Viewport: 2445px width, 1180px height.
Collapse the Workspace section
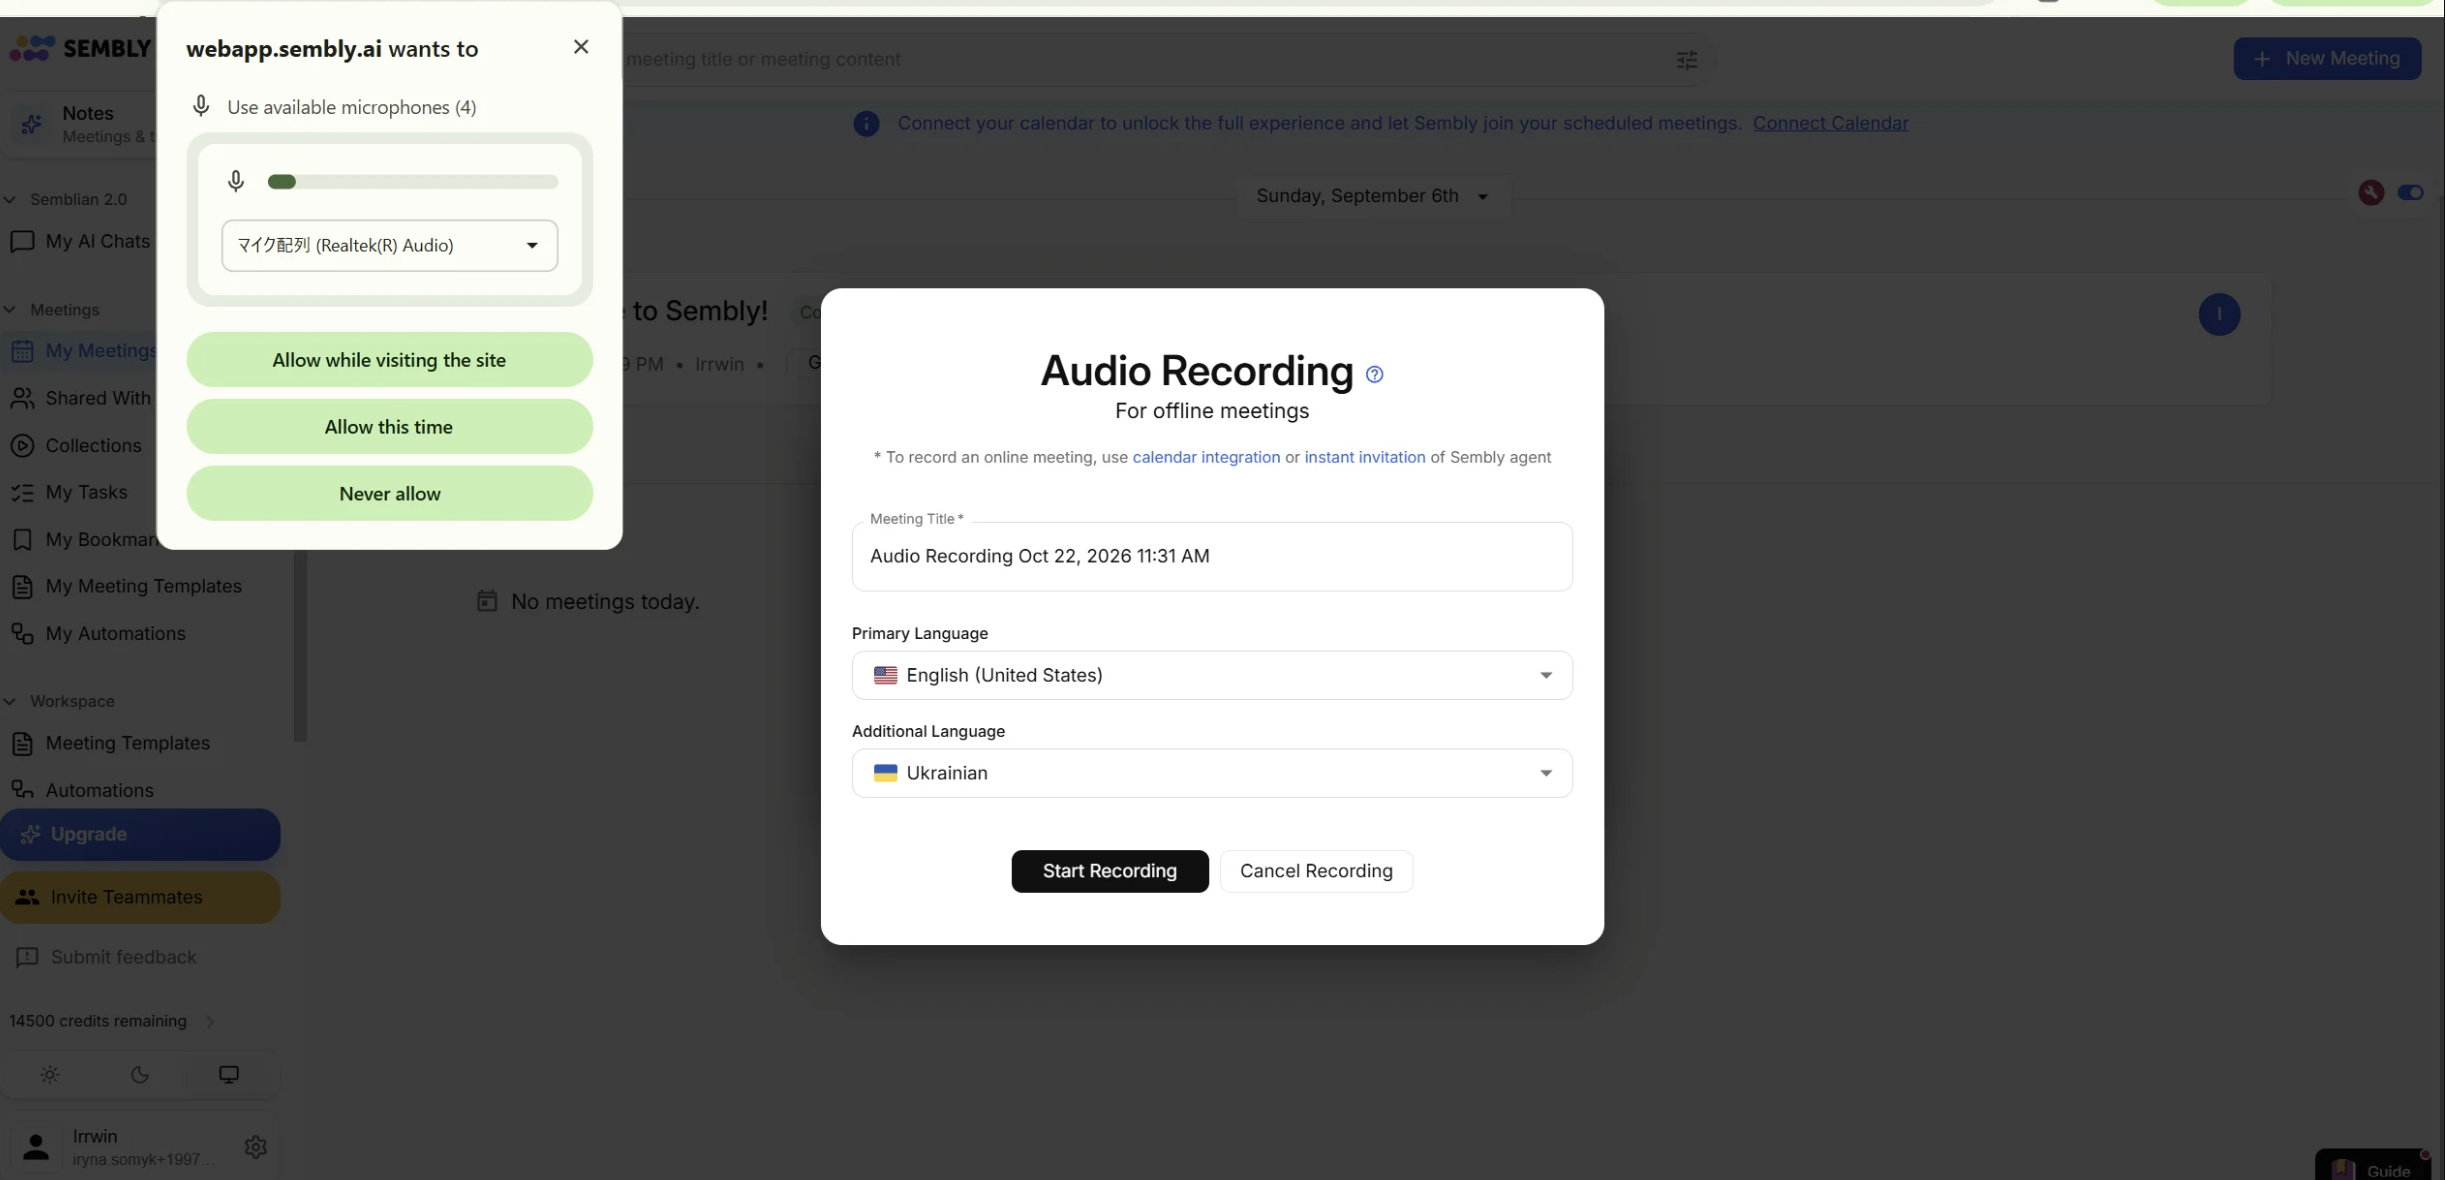[10, 701]
